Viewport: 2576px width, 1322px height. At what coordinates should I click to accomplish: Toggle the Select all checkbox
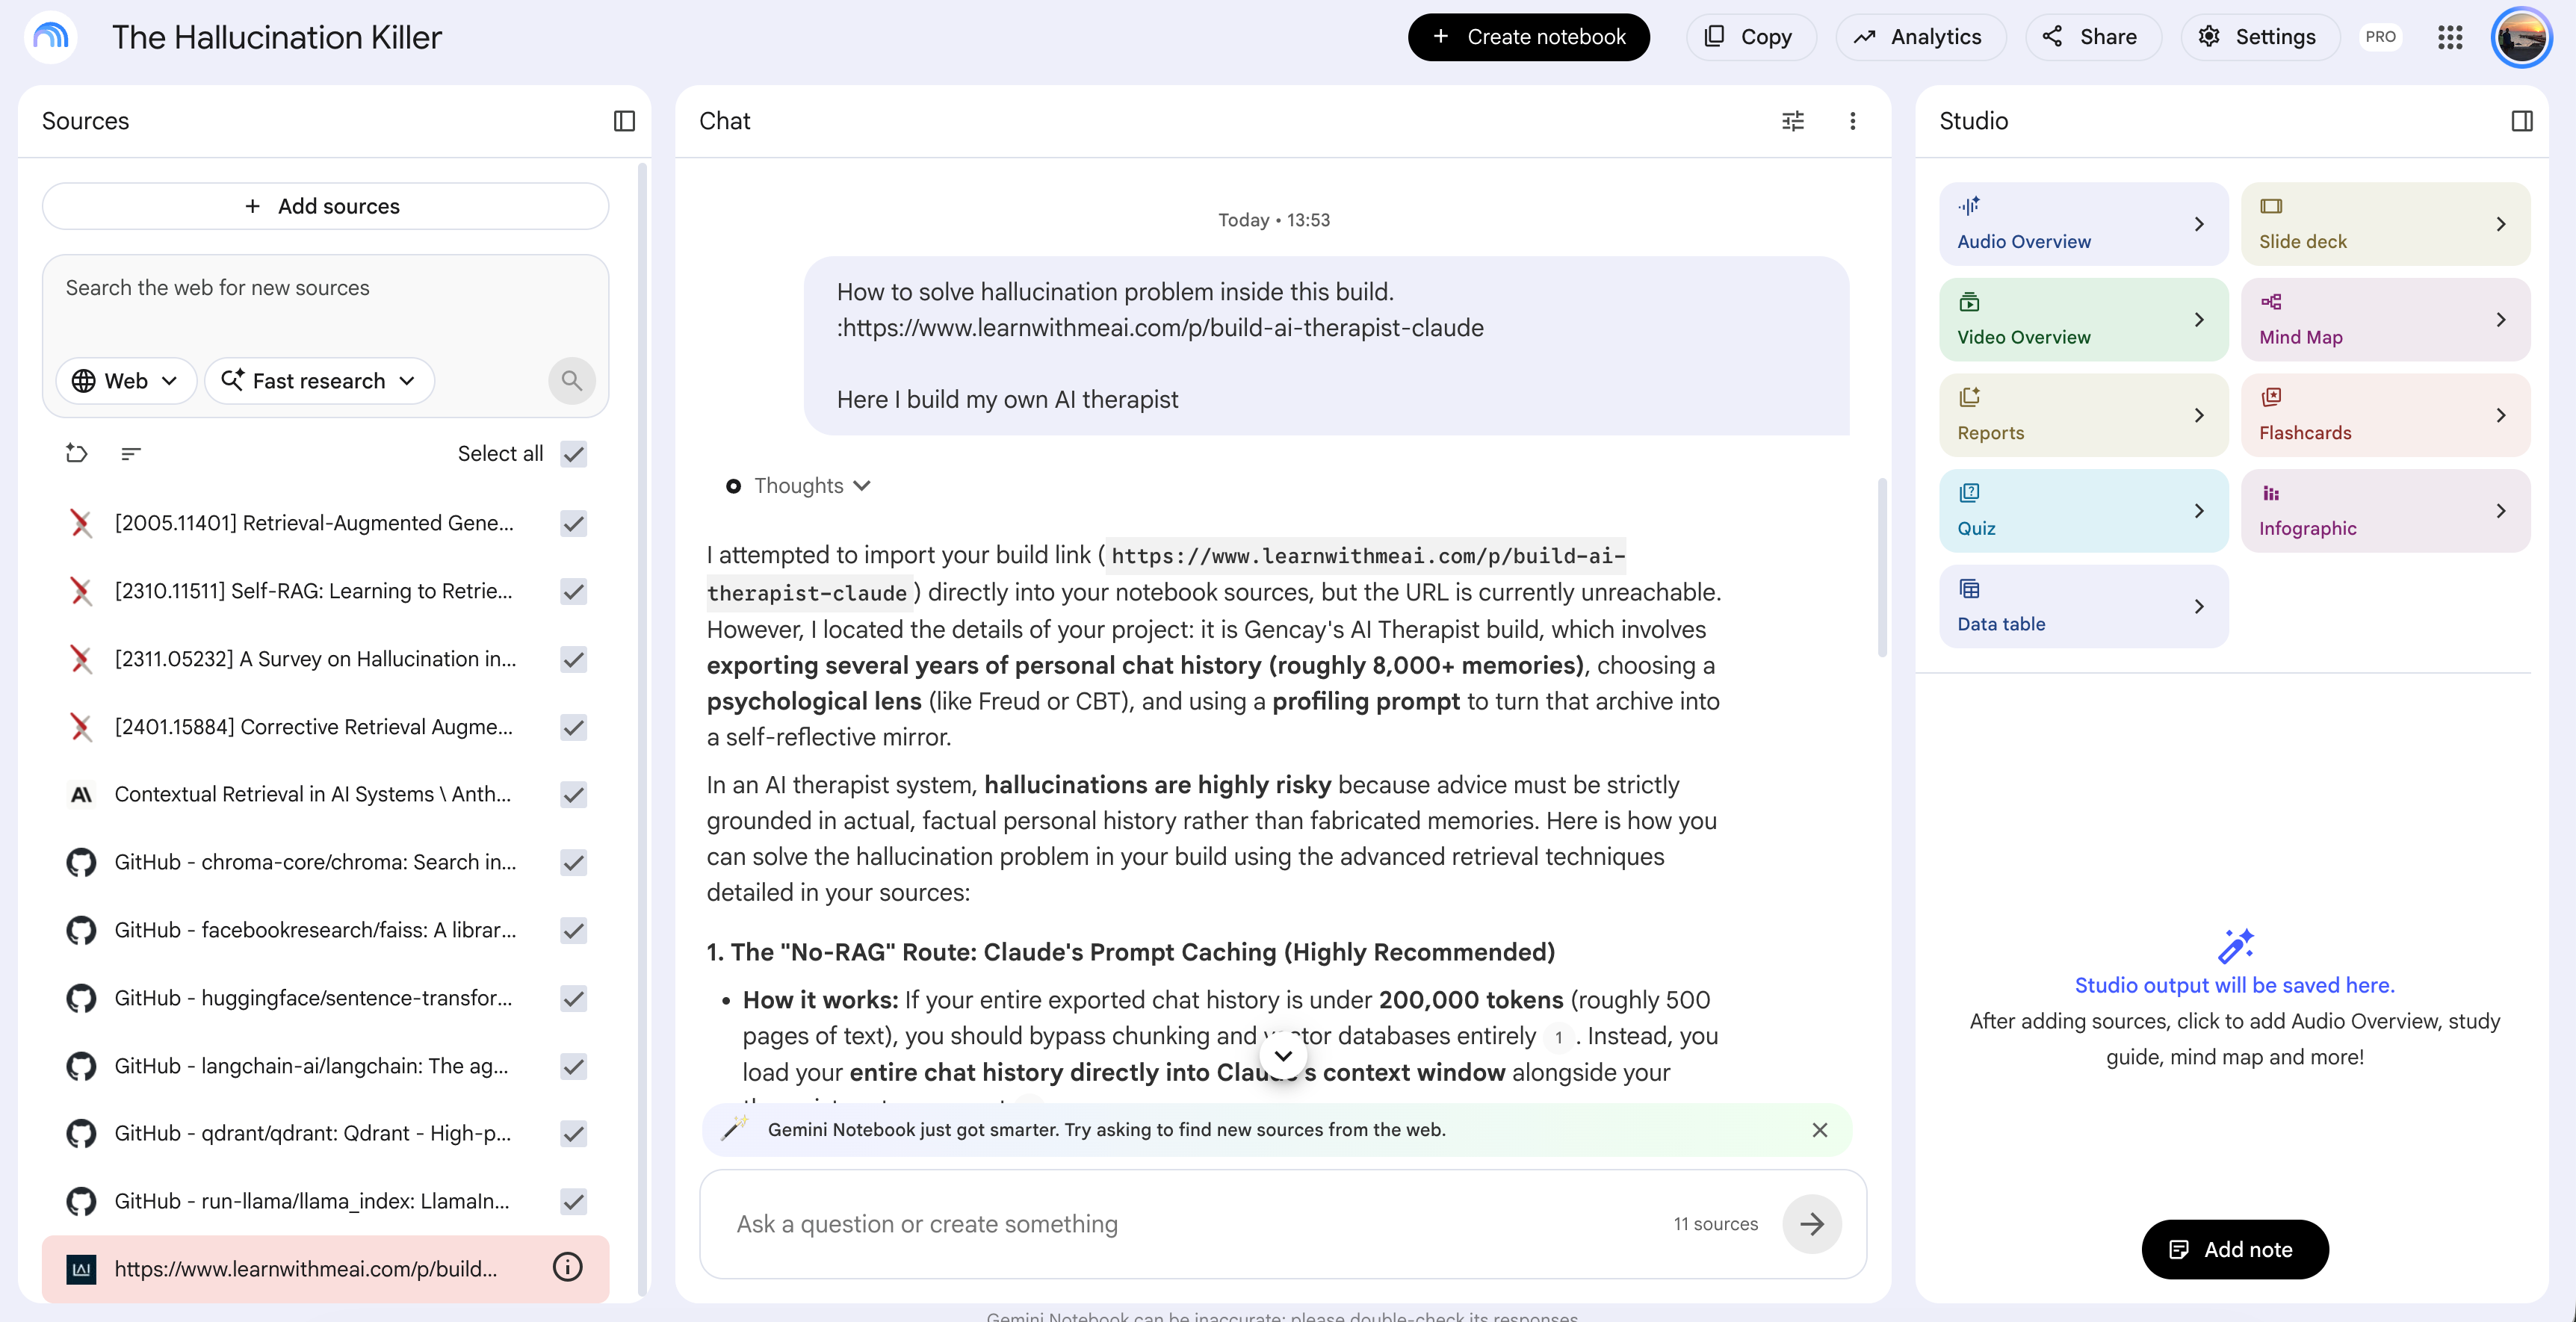[x=574, y=453]
